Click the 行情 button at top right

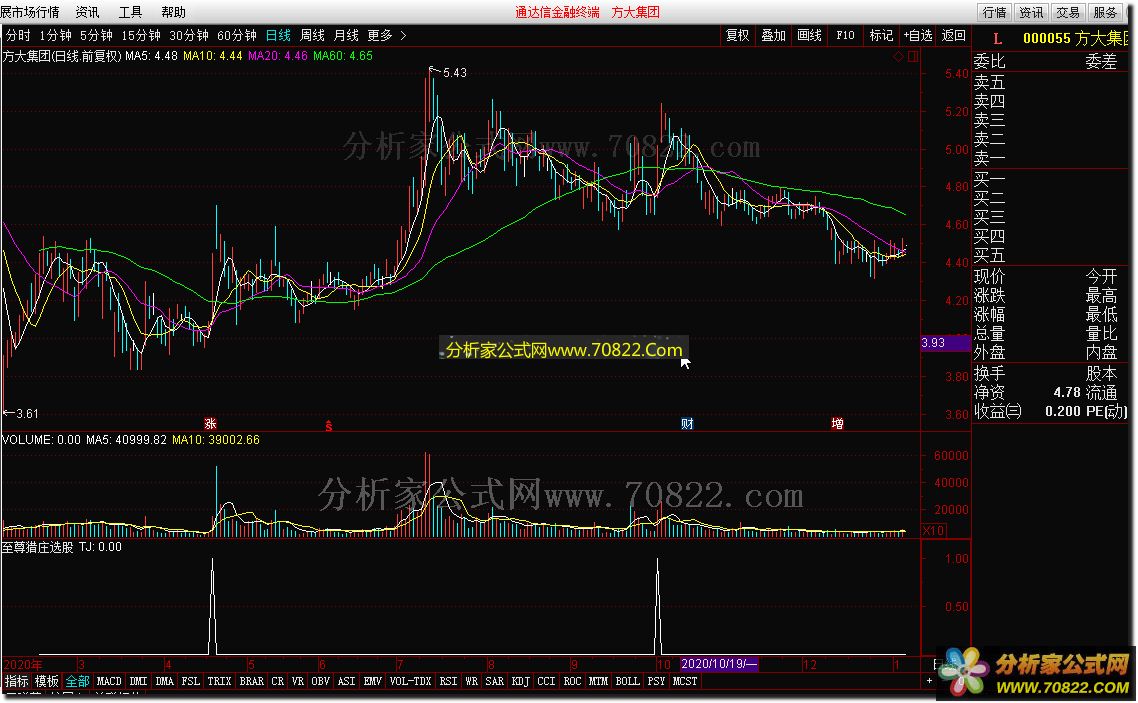tap(995, 12)
